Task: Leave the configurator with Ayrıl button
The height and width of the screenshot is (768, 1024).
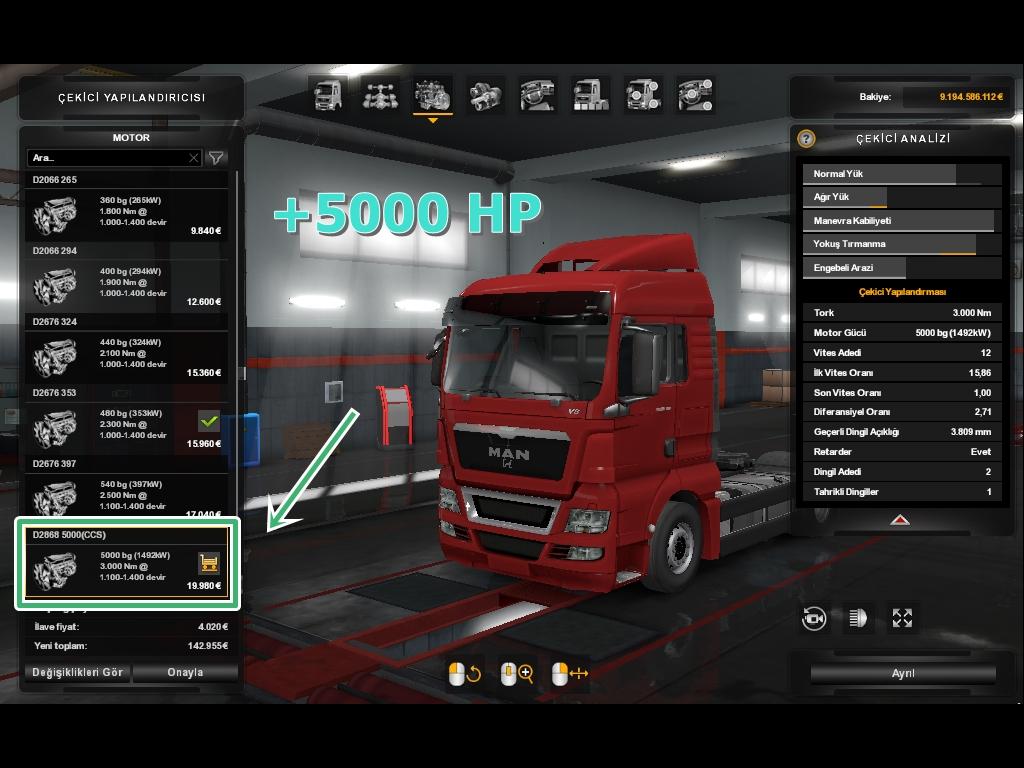Action: pos(903,673)
